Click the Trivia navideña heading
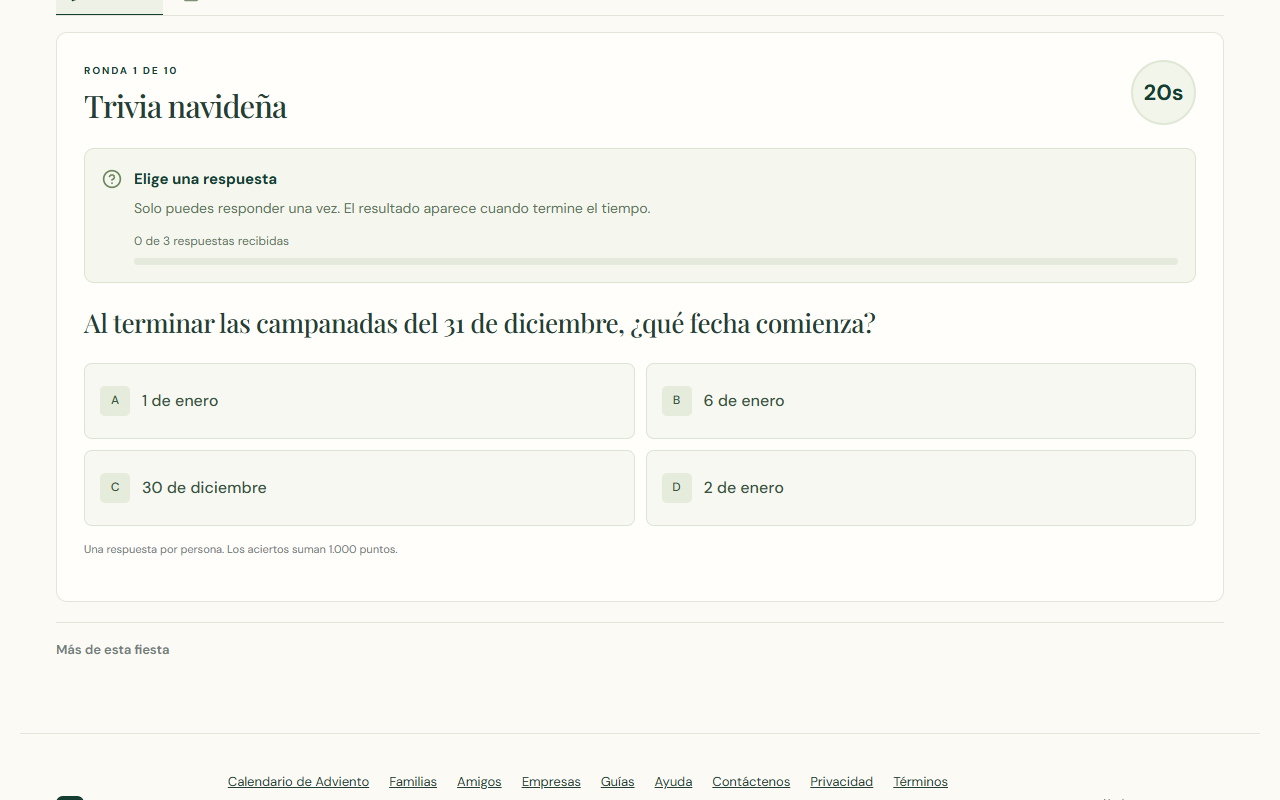 pos(185,106)
